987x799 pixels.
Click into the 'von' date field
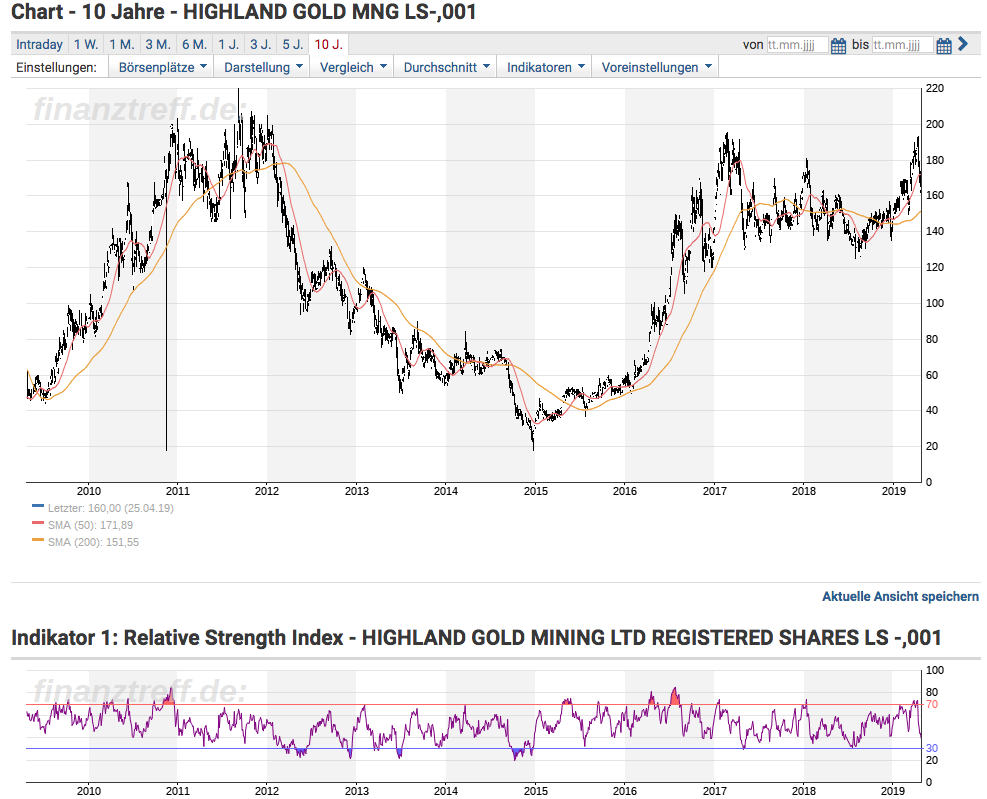click(x=797, y=45)
